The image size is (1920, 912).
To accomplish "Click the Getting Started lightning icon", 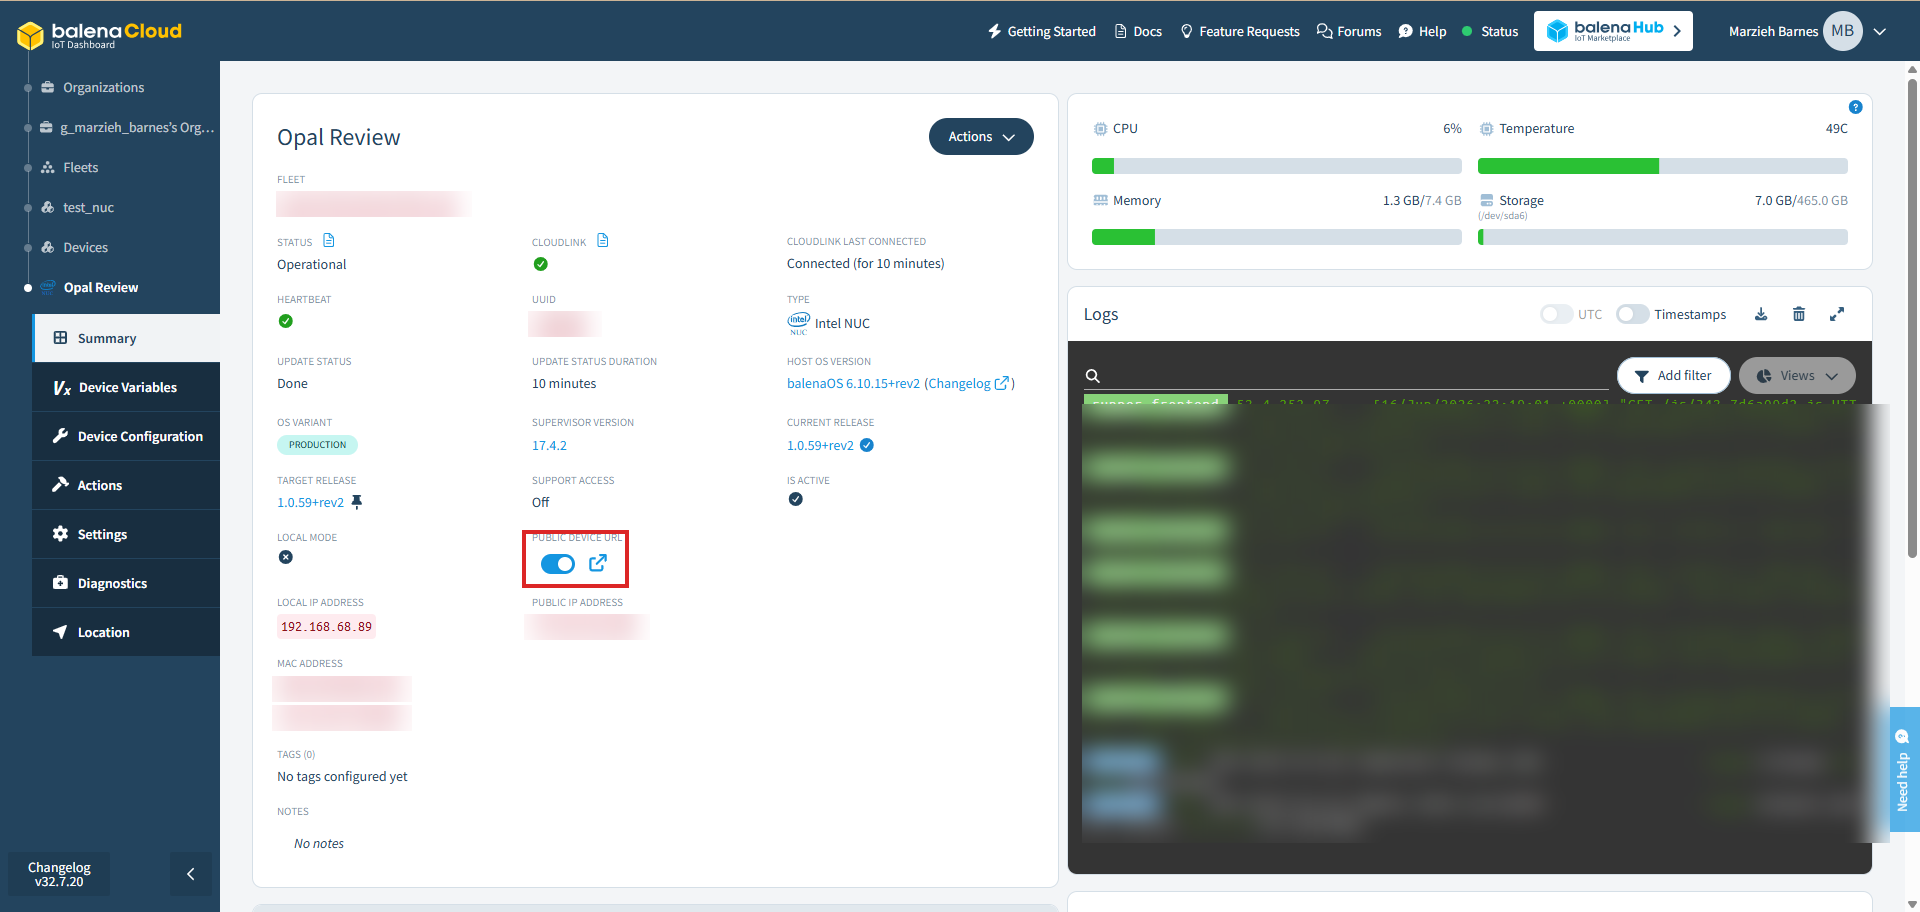I will click(994, 31).
